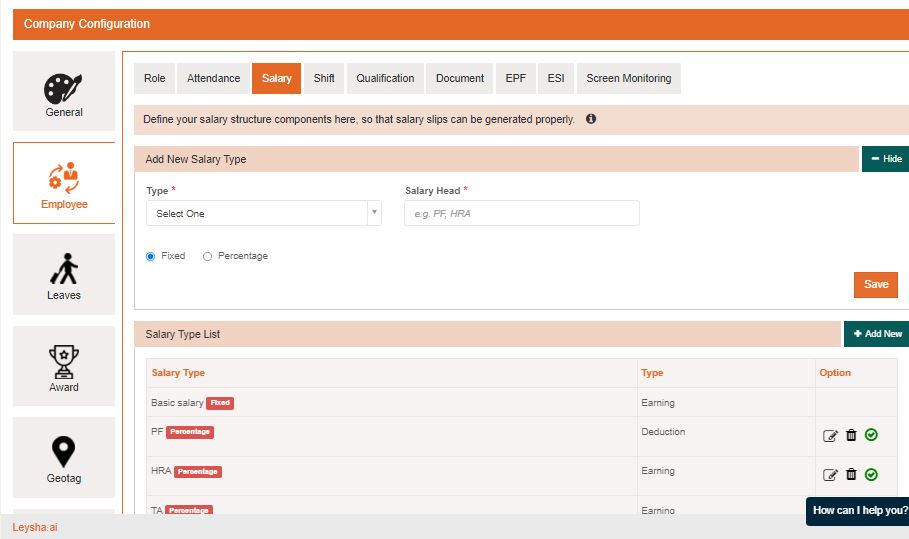
Task: Open the Leaves sidebar section
Action: pyautogui.click(x=64, y=275)
